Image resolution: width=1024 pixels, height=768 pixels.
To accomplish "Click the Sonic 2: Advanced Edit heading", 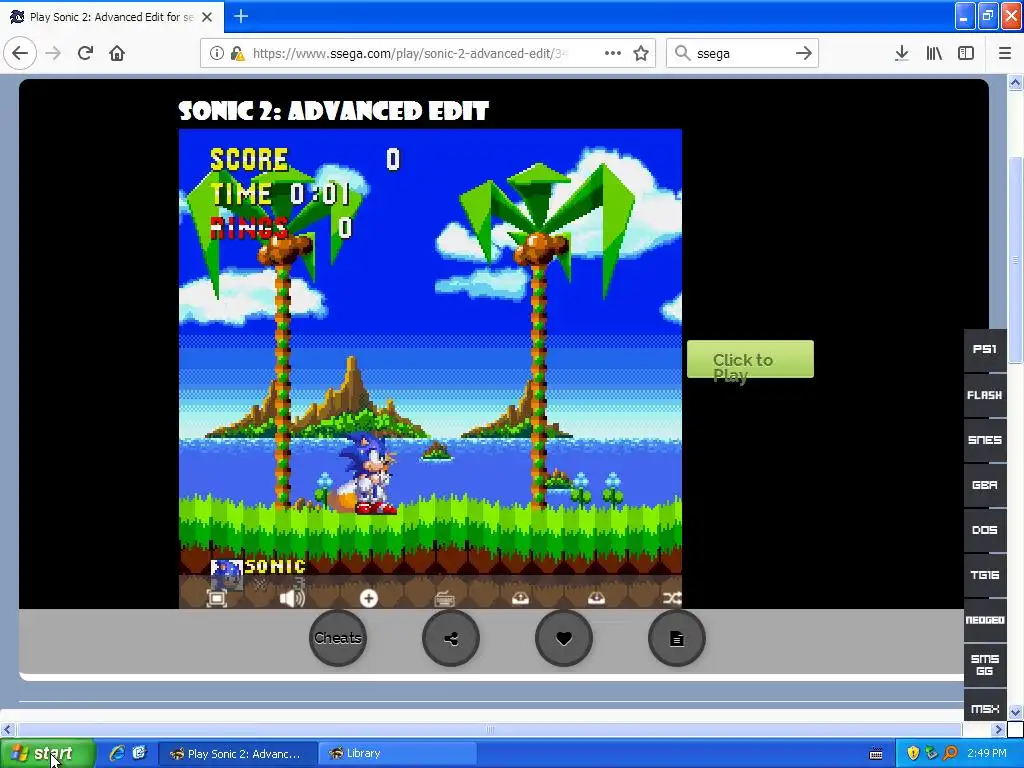I will coord(334,111).
